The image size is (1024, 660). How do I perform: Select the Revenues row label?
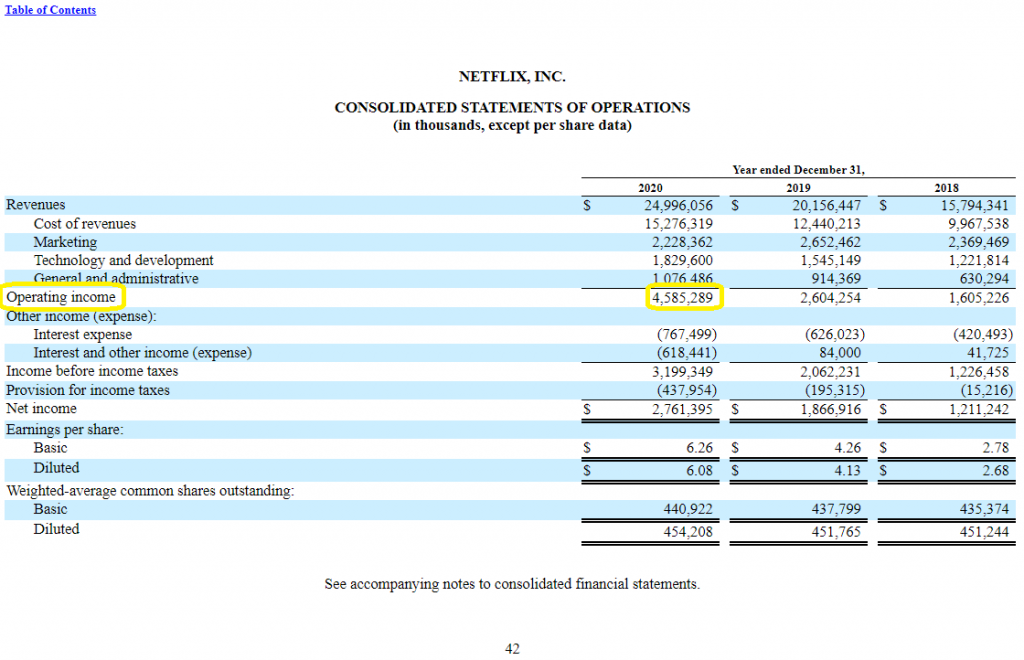click(x=36, y=205)
